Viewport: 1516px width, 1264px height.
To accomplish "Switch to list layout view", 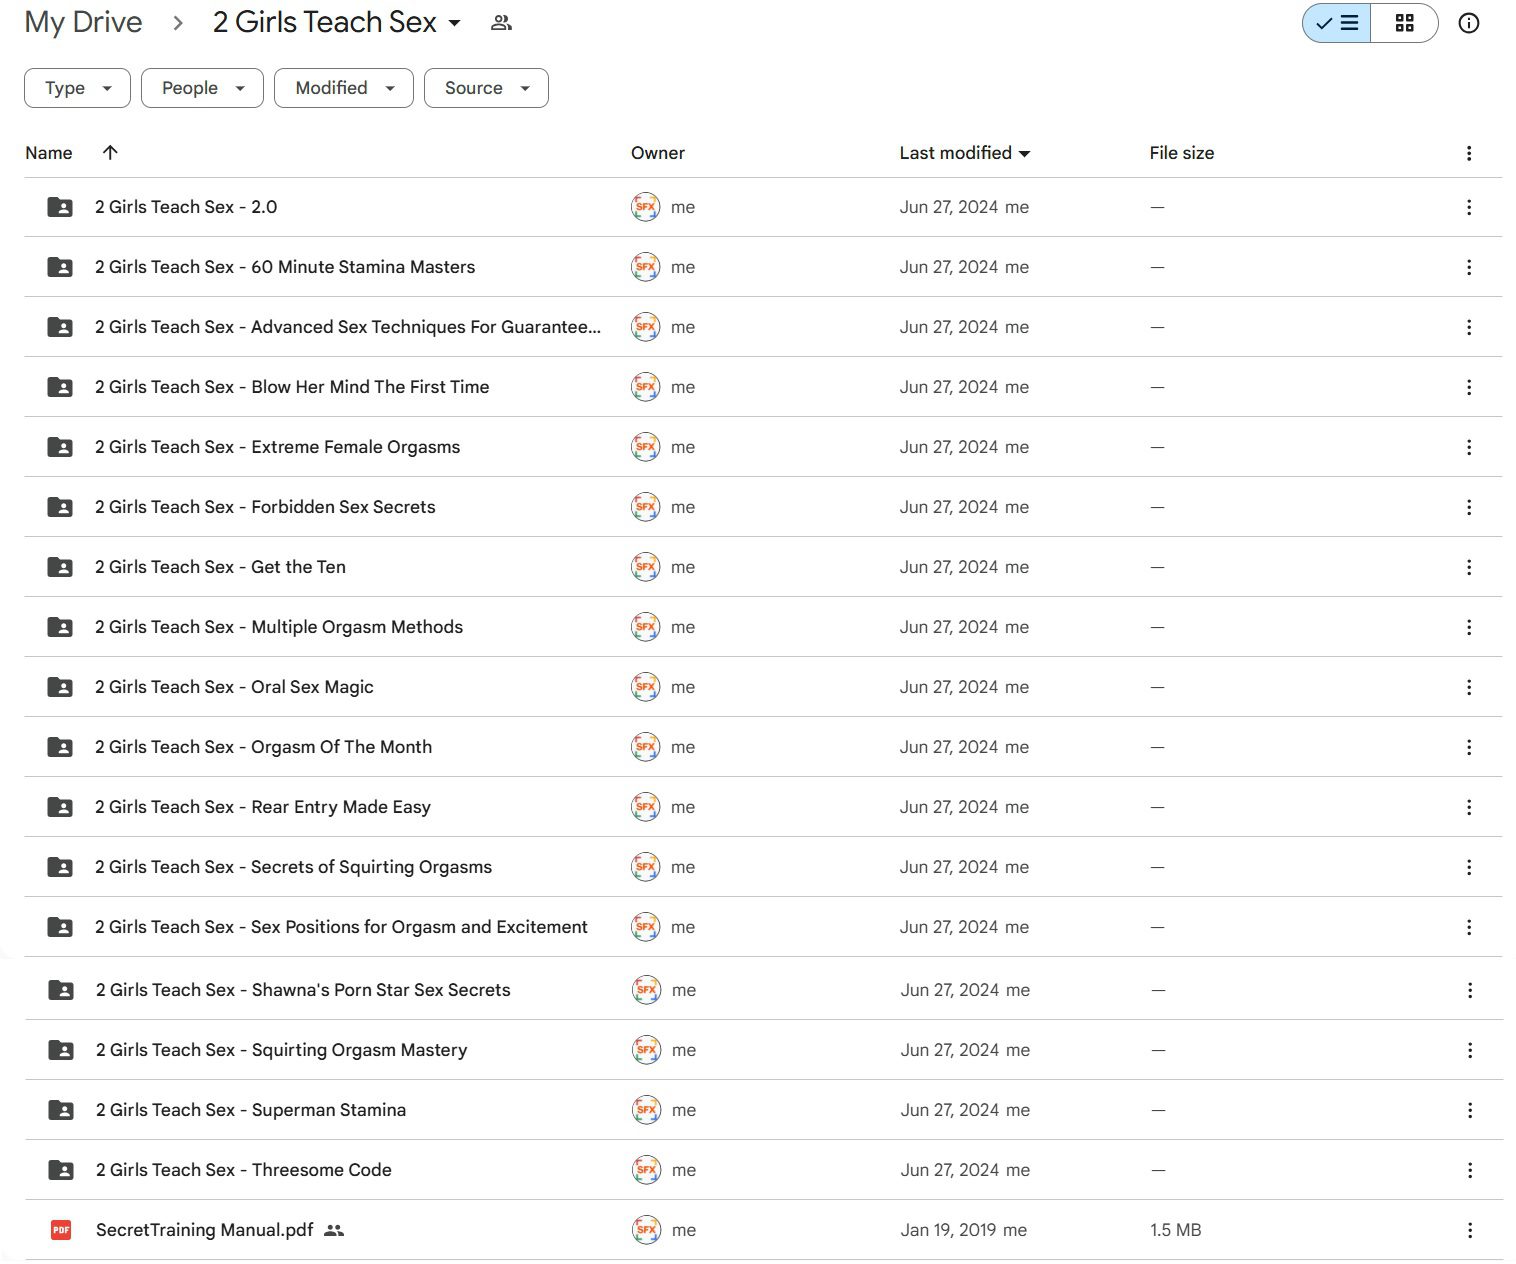I will (1336, 23).
